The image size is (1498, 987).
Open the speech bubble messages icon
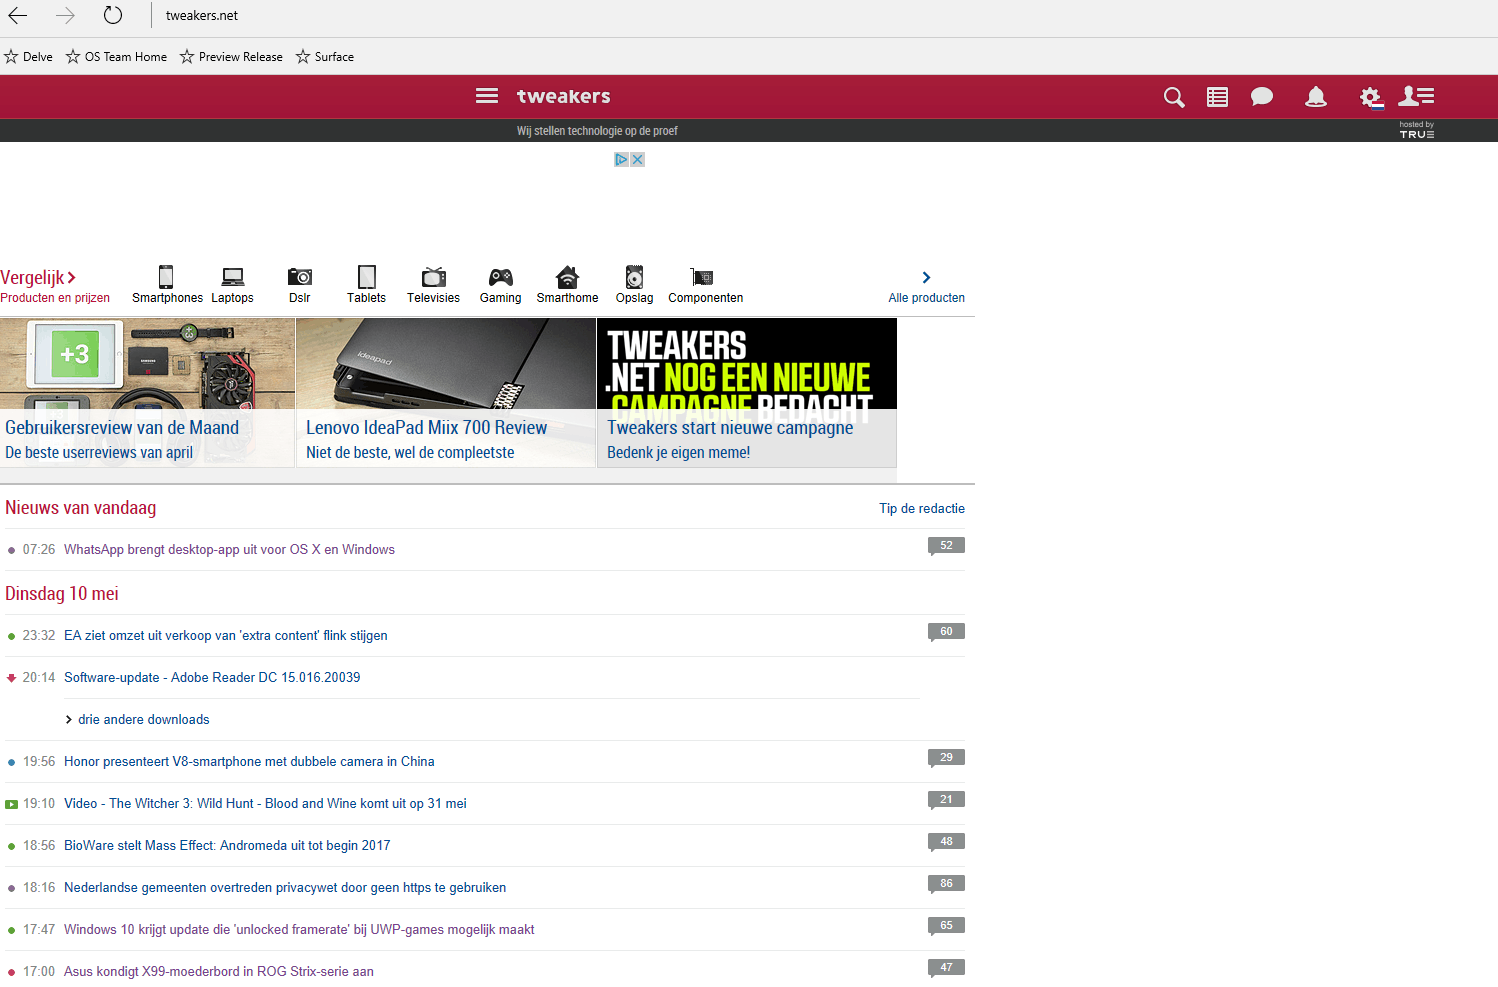pyautogui.click(x=1262, y=97)
